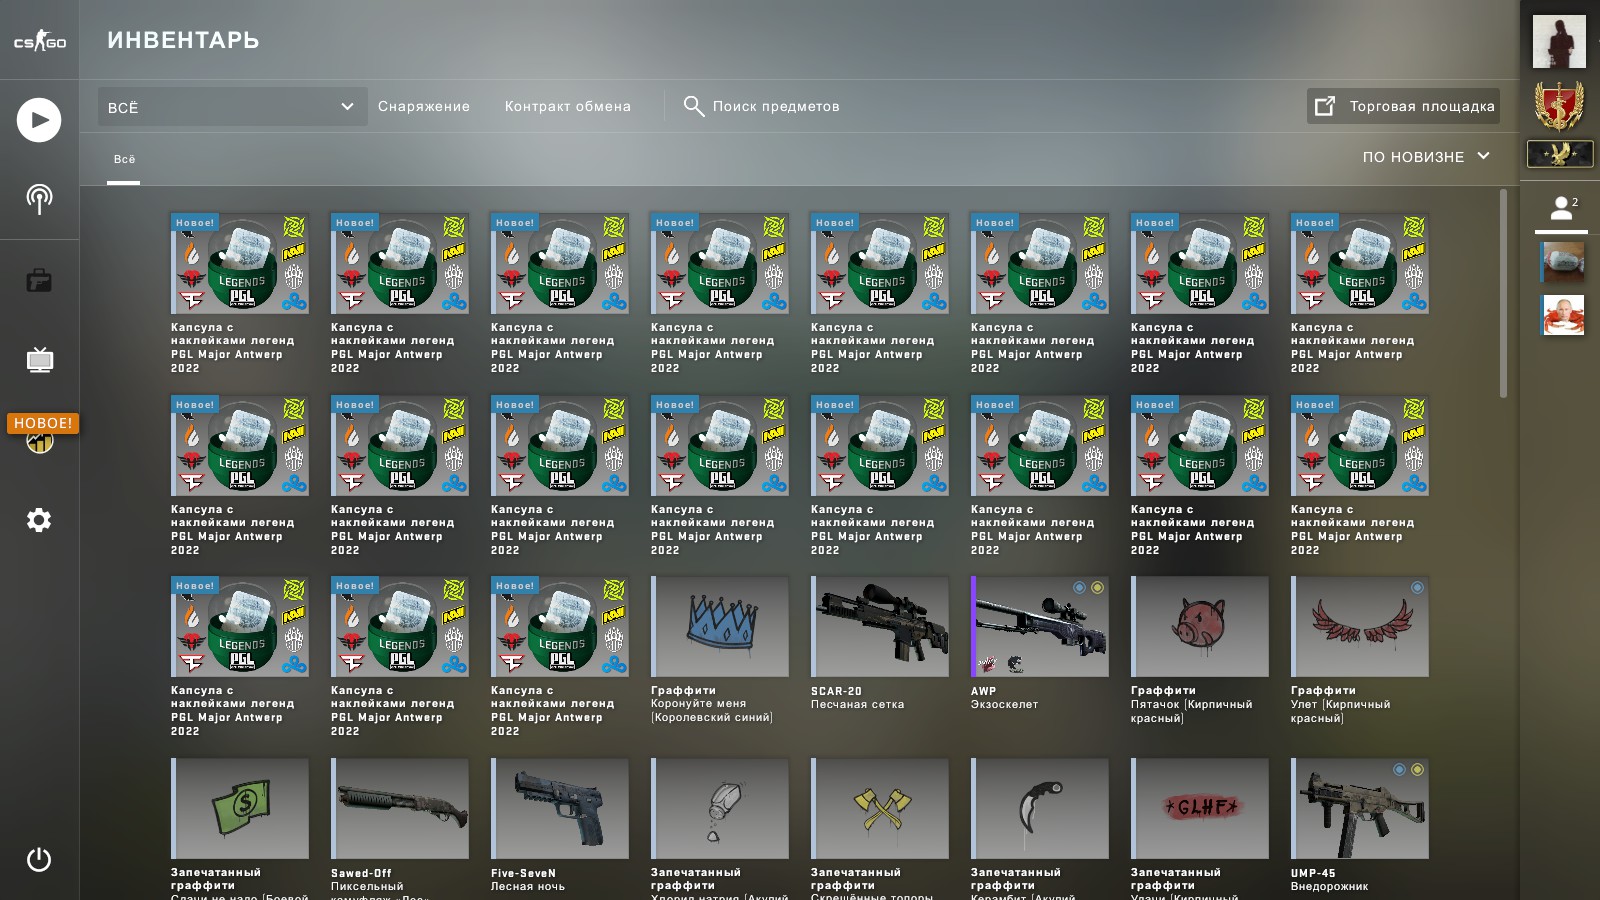
Task: Select Граффити Пятачок pig item
Action: coord(1200,626)
